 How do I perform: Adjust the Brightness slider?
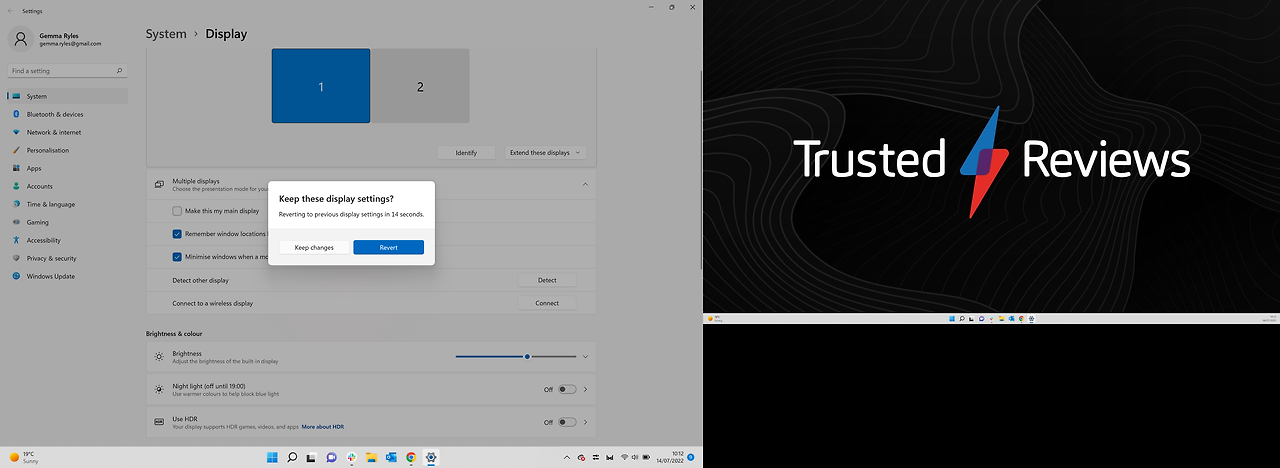point(516,356)
